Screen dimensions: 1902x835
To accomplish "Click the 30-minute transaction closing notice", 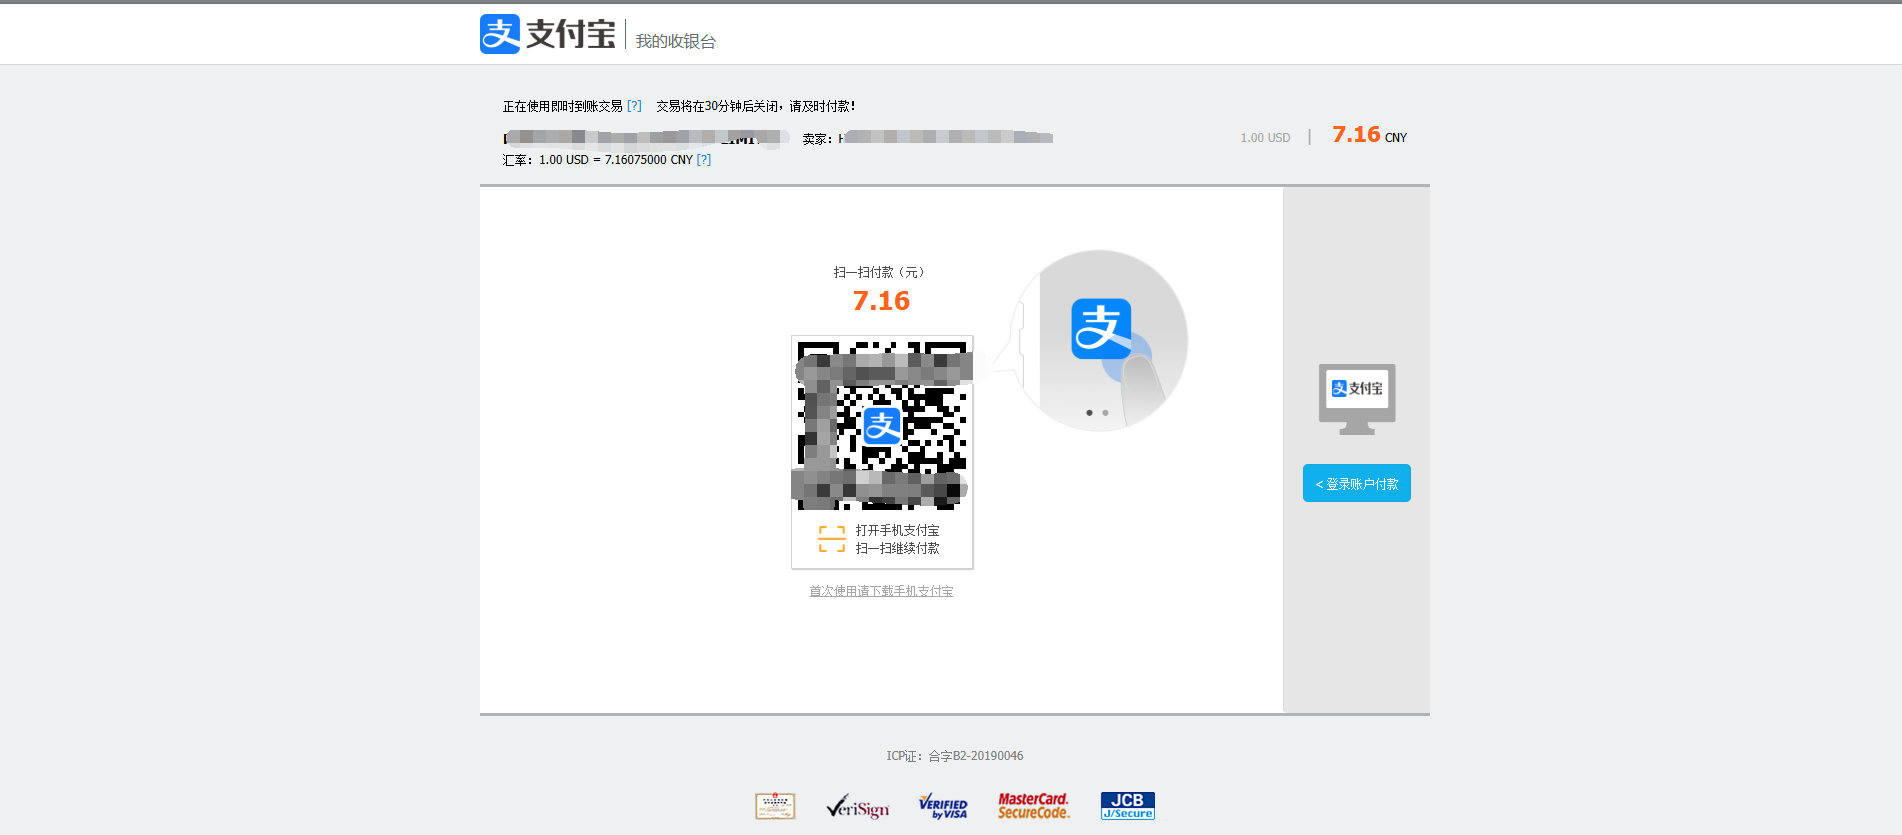I will coord(756,106).
